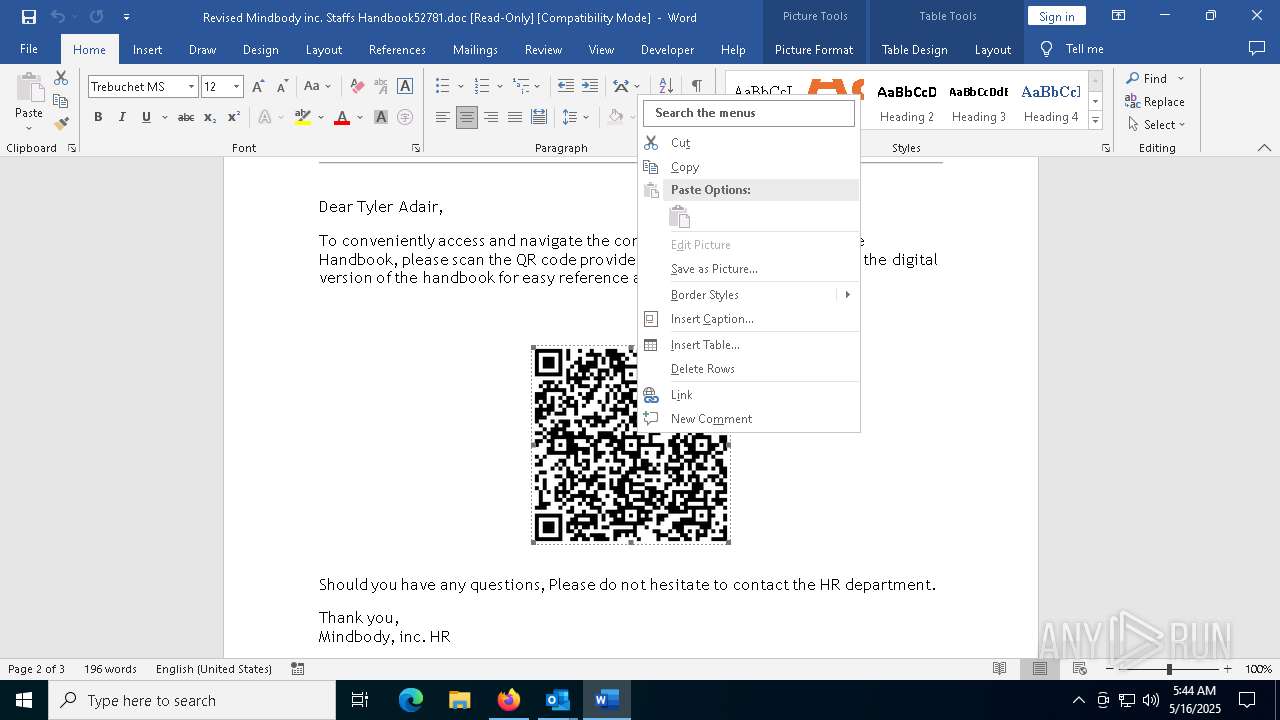Select Insert Caption in the context menu
The width and height of the screenshot is (1280, 720).
coord(749,319)
